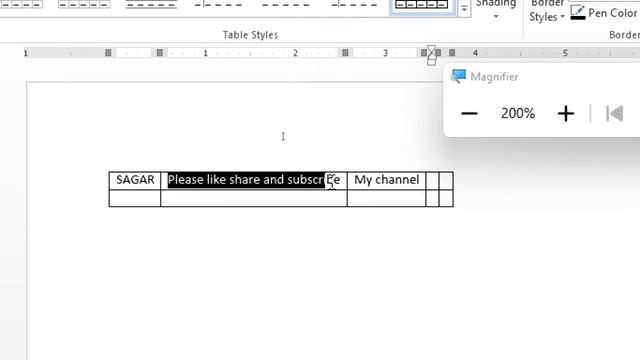Choose the Pen Color tool
The image size is (640, 360).
click(x=603, y=13)
